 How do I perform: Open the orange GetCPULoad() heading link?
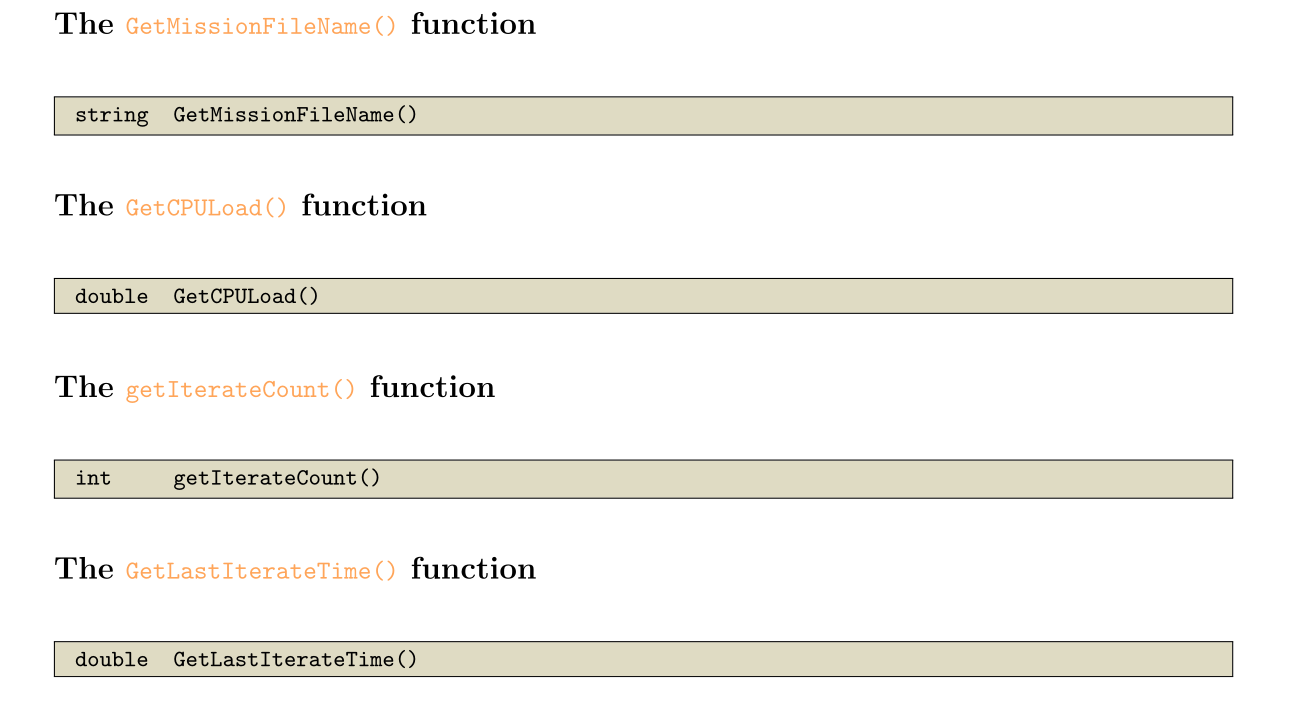pyautogui.click(x=206, y=207)
